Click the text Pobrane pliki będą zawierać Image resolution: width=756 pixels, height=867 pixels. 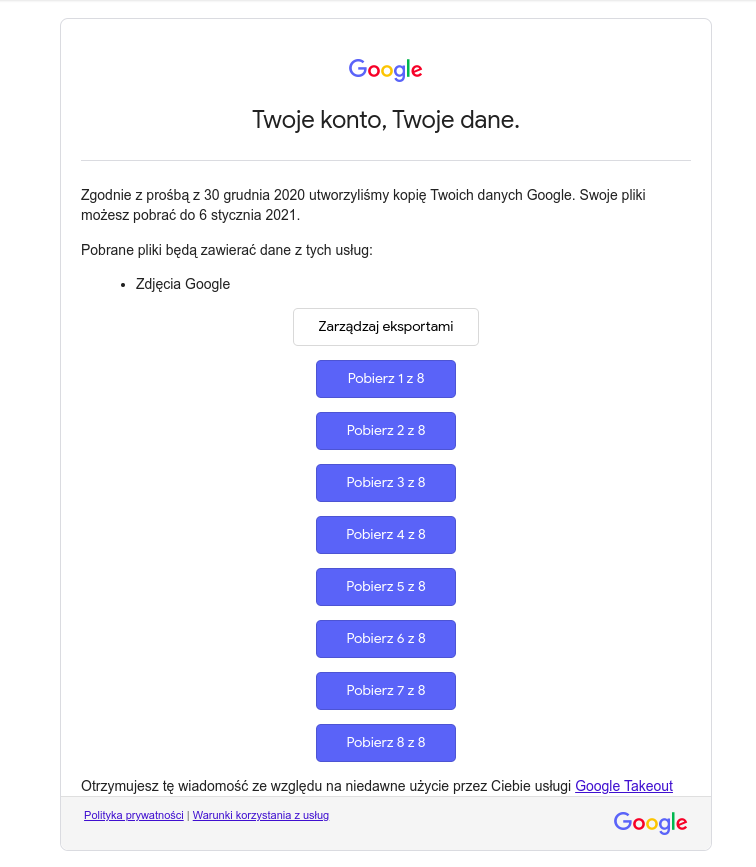pos(226,249)
